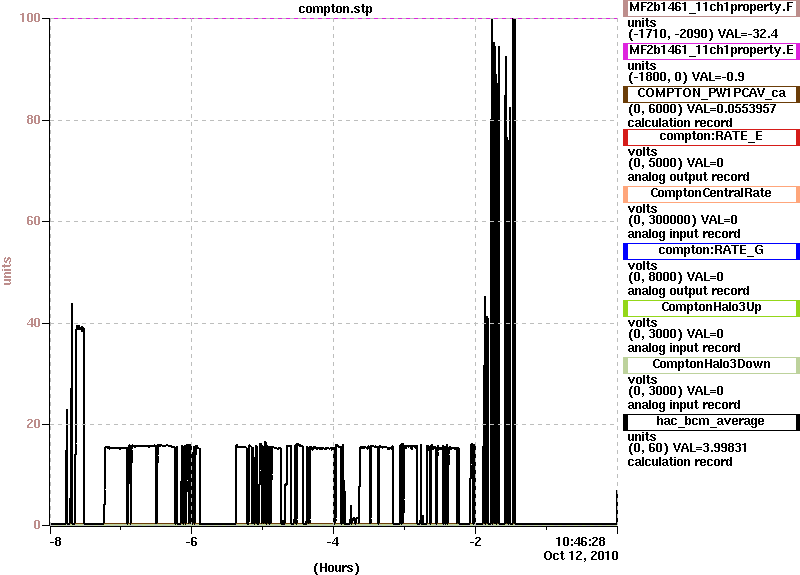The image size is (800, 575).
Task: Click the -8 hours tick label
Action: [55, 541]
